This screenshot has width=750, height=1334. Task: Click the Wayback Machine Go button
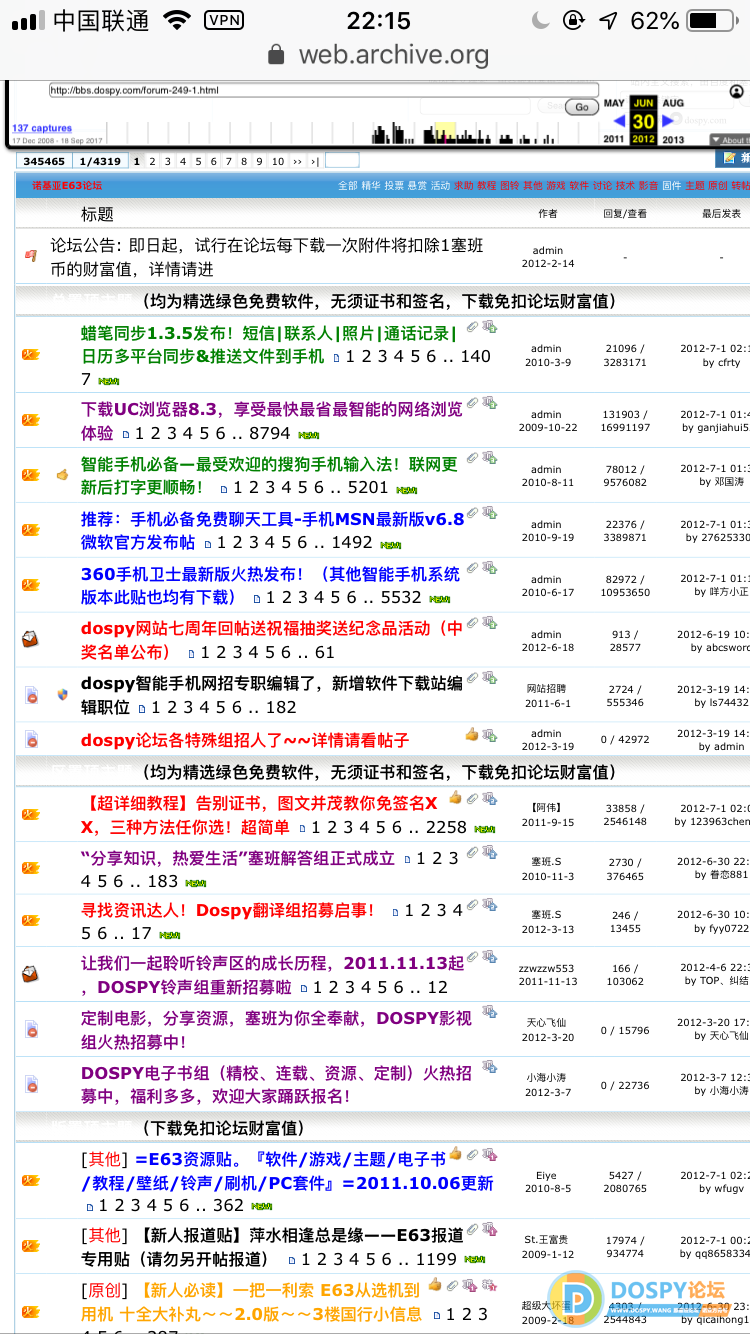tap(581, 107)
